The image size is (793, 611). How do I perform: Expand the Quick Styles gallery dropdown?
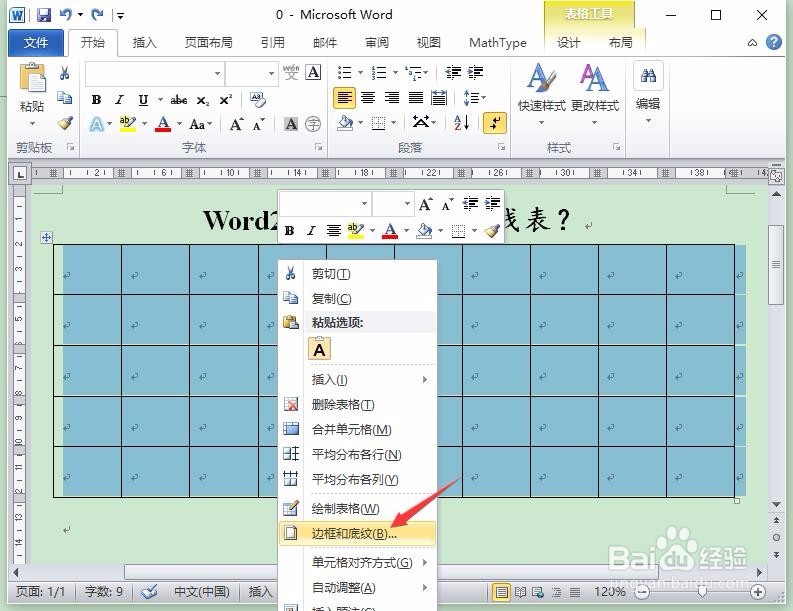point(541,122)
